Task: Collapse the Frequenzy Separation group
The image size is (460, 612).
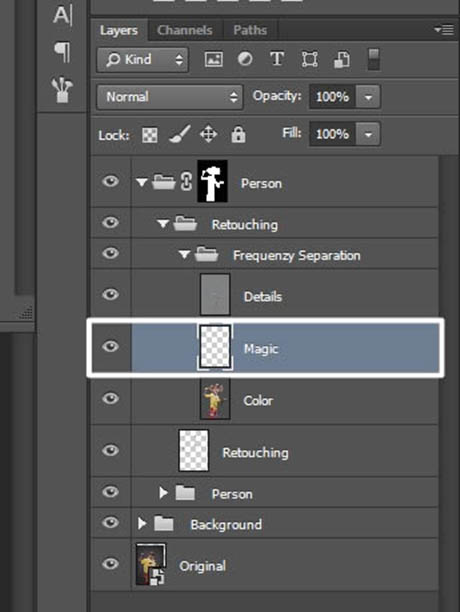Action: point(184,255)
